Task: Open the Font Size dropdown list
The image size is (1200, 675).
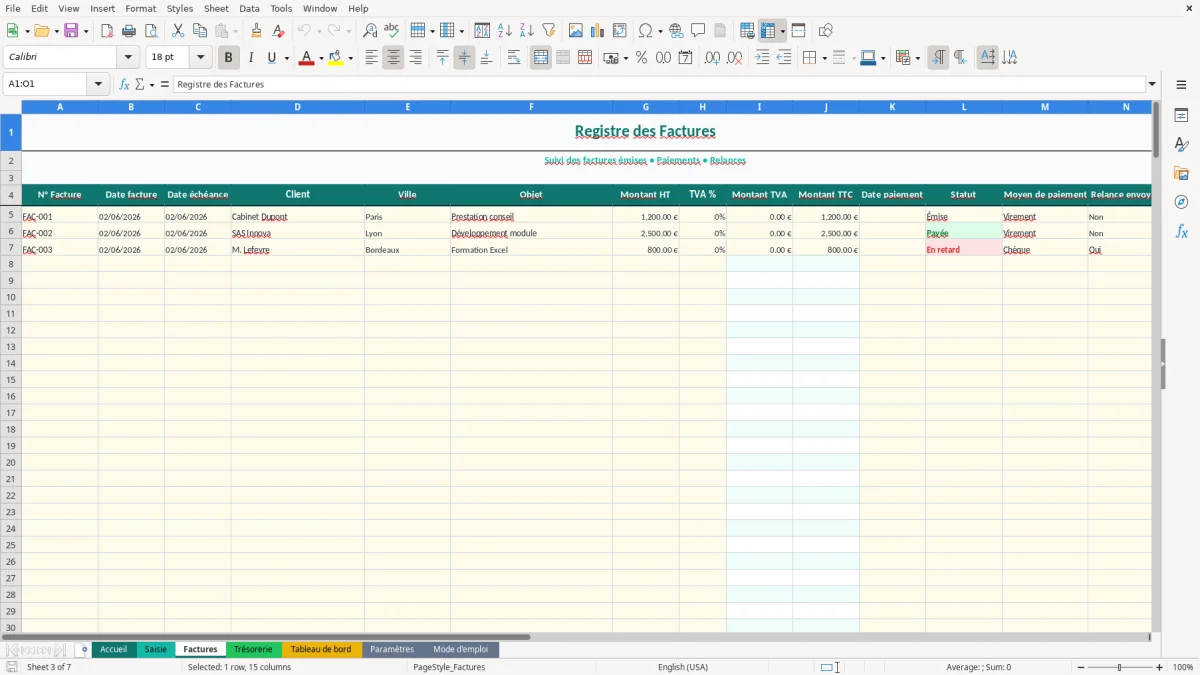Action: pos(200,57)
